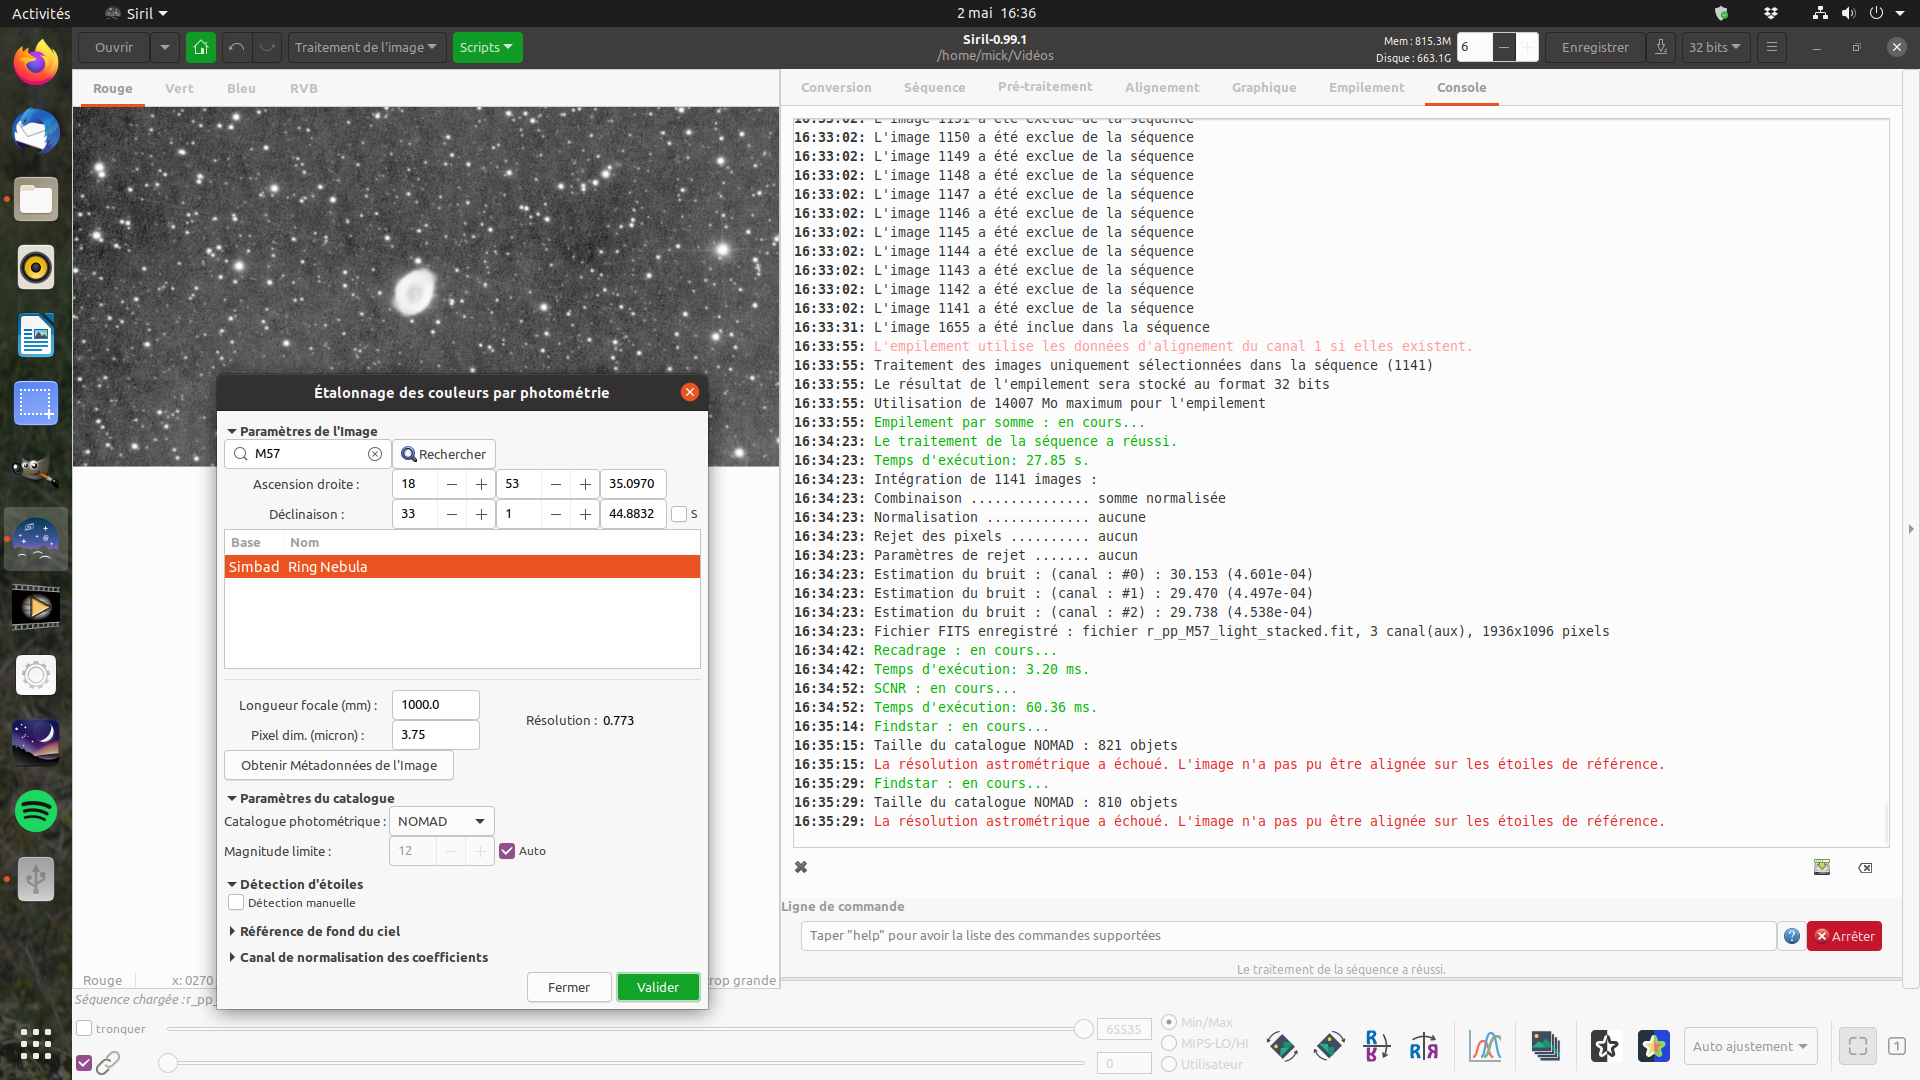Rotate the image counter-clockwise
The image size is (1920, 1080).
point(1282,1046)
